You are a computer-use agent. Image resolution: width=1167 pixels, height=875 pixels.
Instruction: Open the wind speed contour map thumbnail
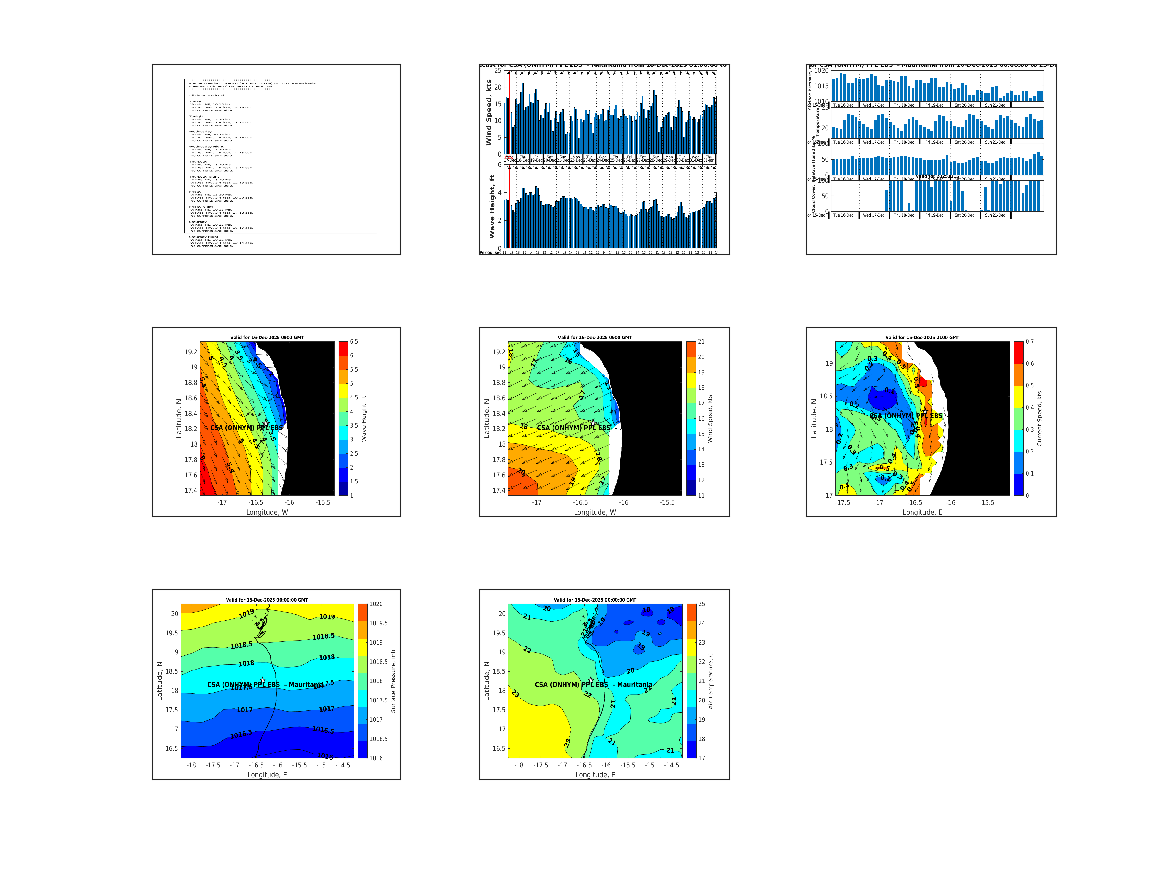[604, 422]
